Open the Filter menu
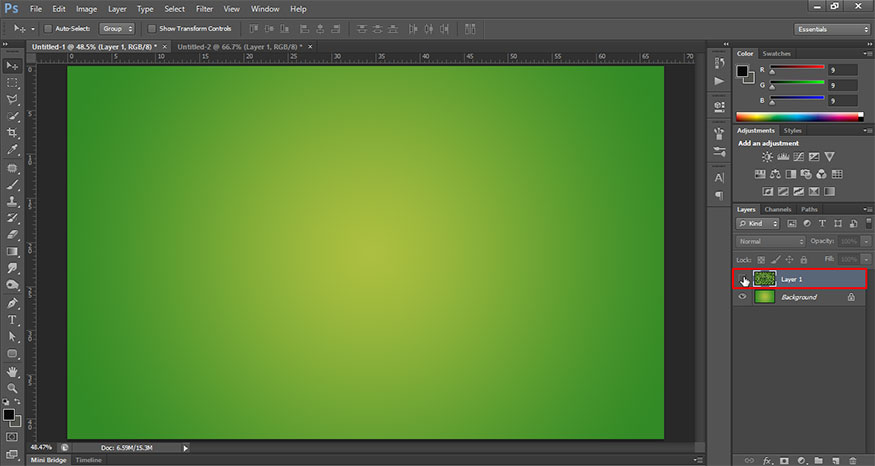 tap(204, 9)
